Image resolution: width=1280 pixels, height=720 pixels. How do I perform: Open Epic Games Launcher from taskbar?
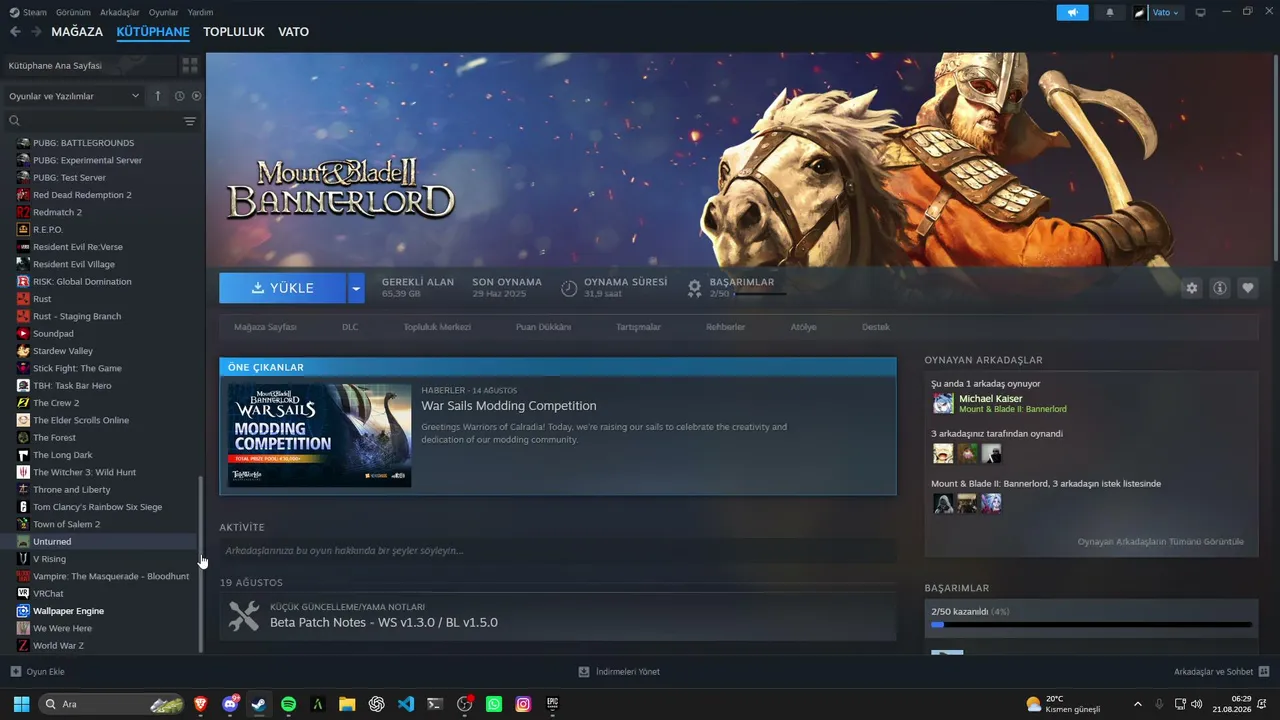(x=552, y=704)
